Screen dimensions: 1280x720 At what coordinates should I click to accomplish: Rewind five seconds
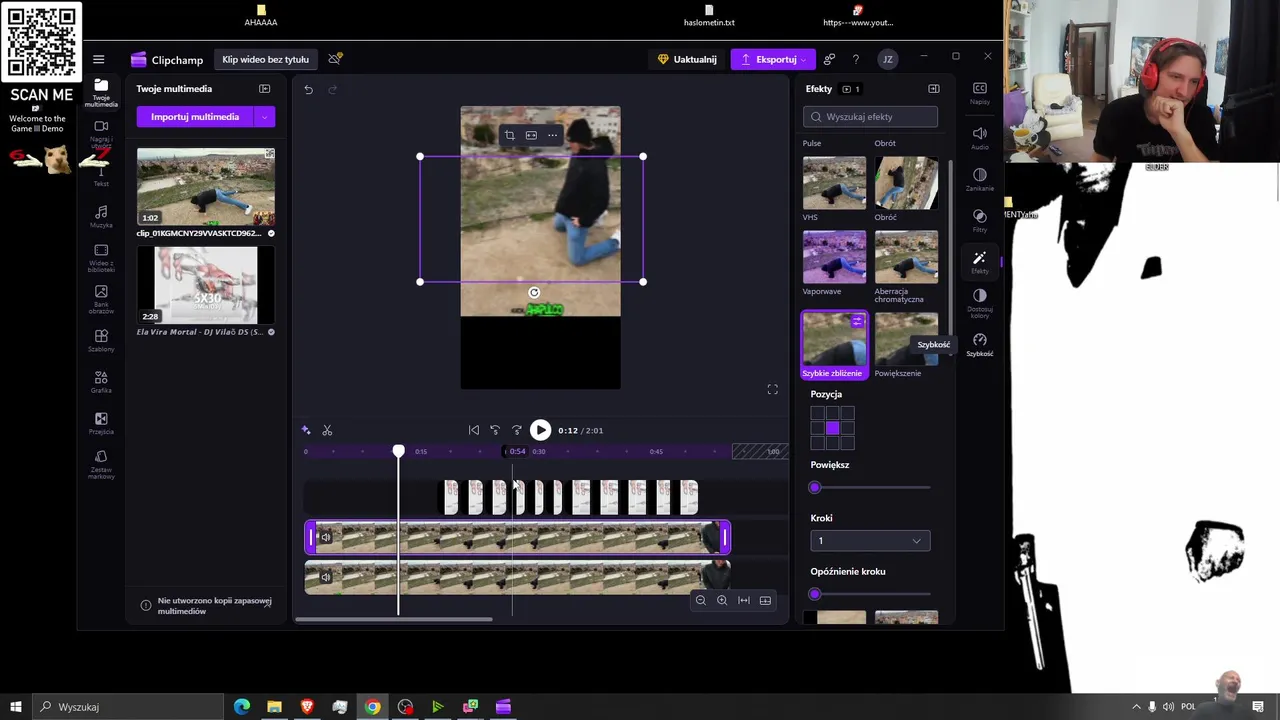(495, 430)
